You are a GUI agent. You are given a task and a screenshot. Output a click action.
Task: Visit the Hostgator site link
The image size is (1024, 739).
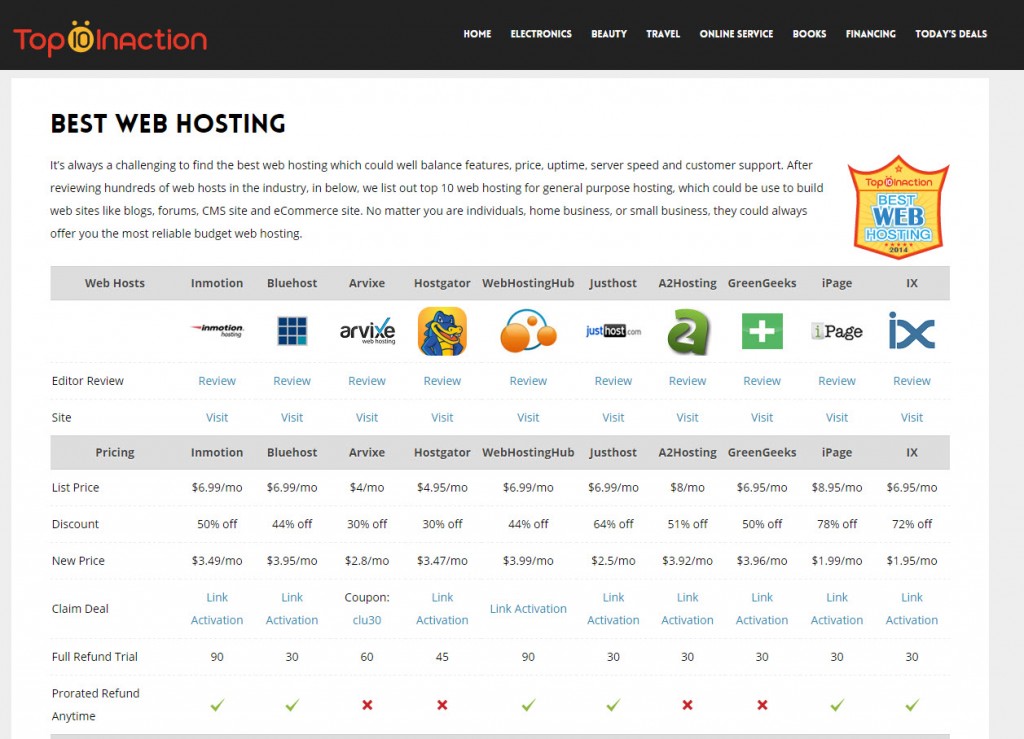point(442,418)
